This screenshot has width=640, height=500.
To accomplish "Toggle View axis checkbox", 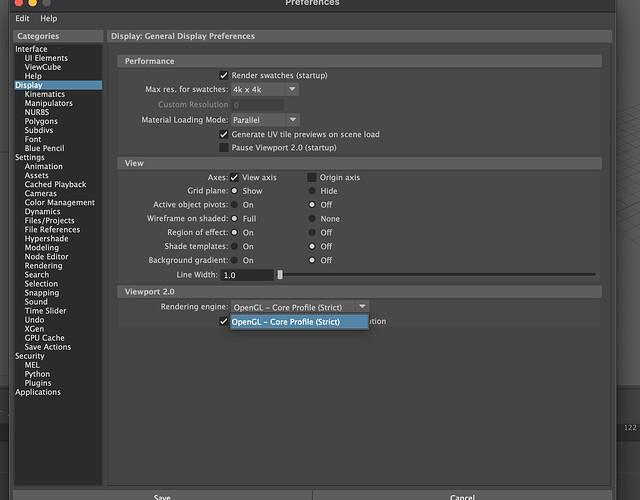I will click(x=234, y=177).
